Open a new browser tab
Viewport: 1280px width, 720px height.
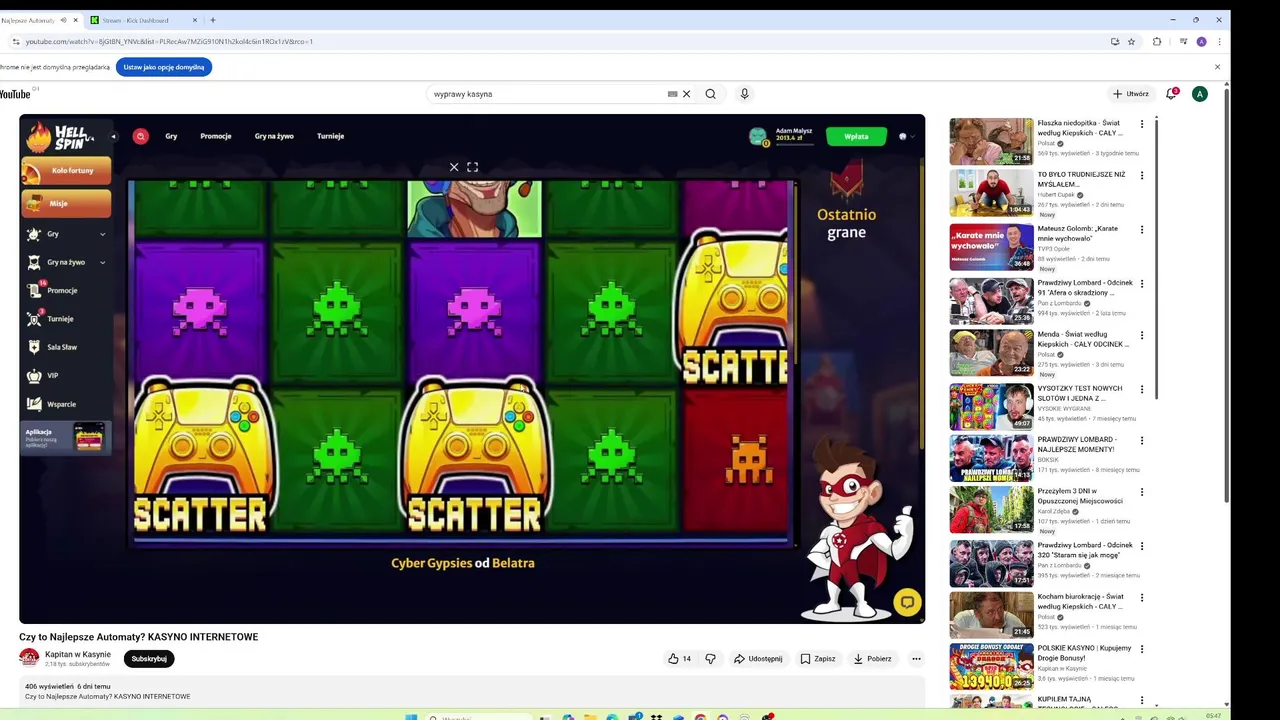click(212, 20)
